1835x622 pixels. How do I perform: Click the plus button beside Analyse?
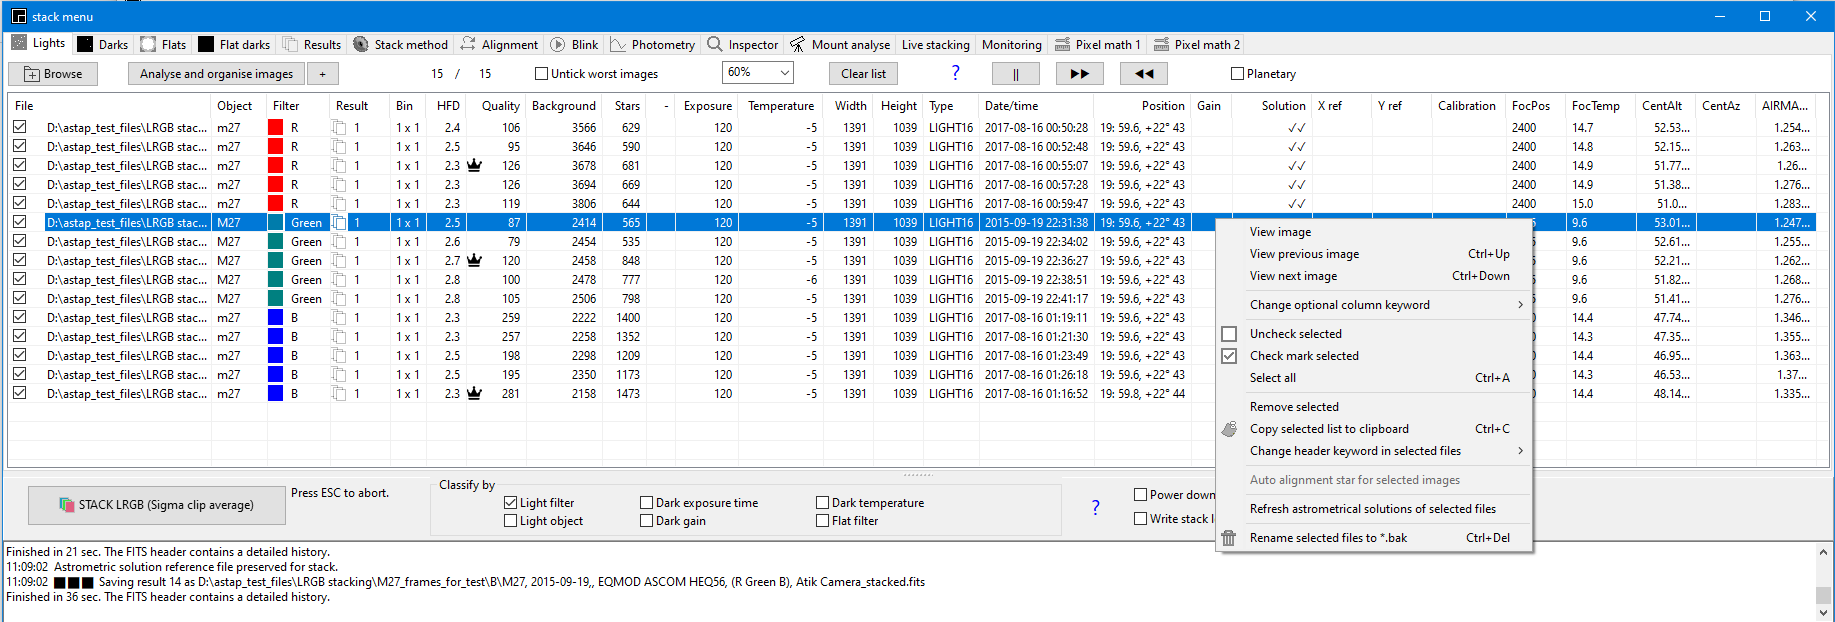[x=322, y=74]
